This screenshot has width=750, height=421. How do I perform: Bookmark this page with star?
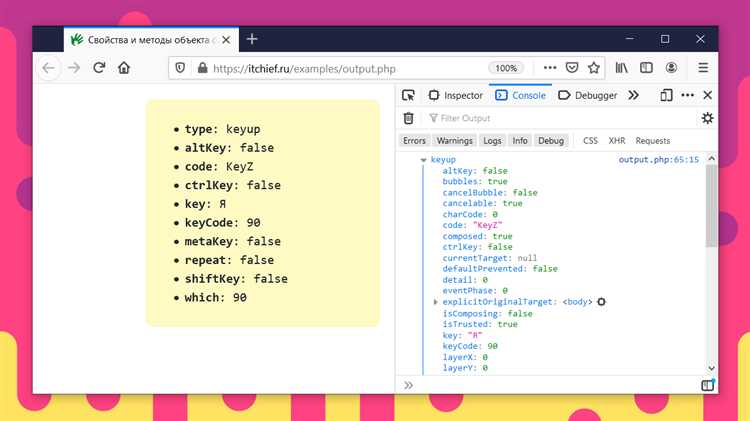[594, 68]
